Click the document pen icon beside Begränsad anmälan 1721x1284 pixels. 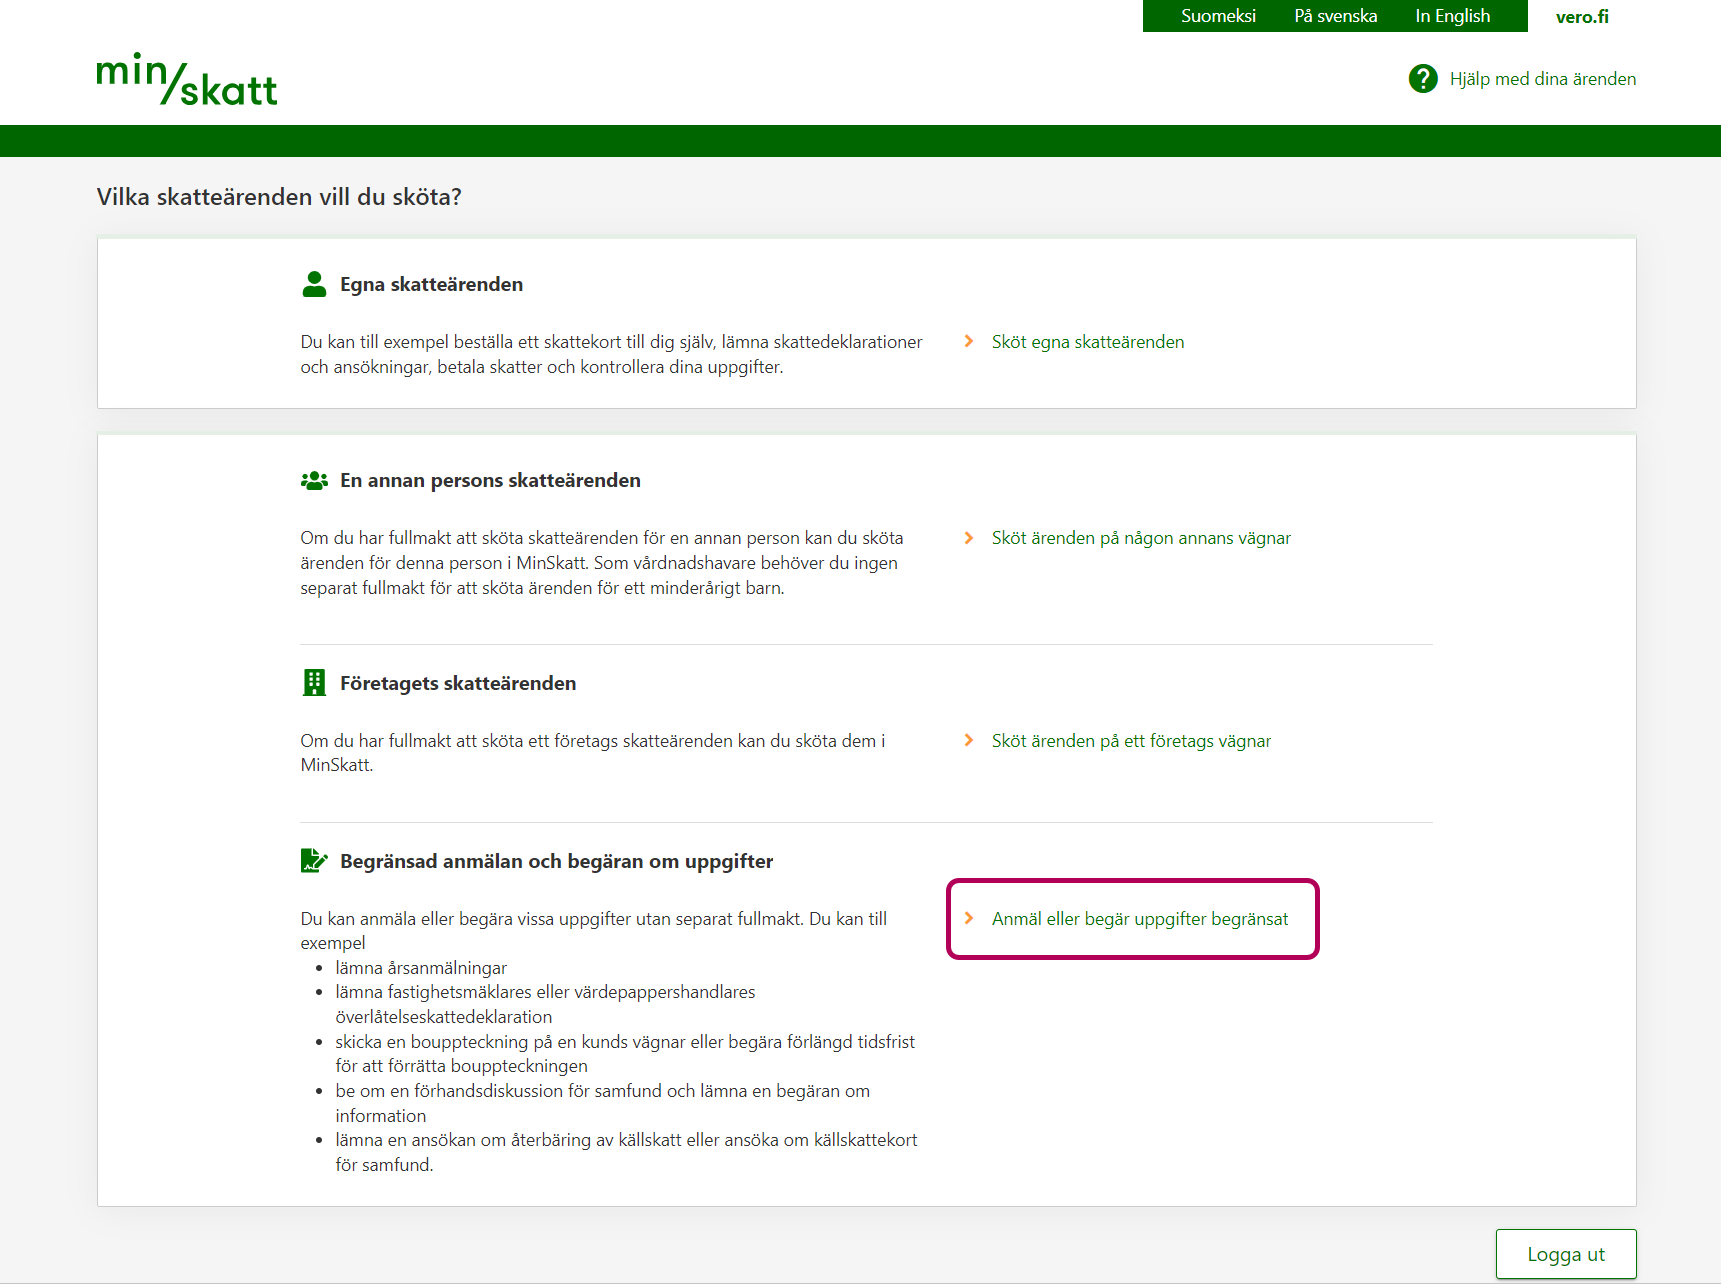pos(314,861)
